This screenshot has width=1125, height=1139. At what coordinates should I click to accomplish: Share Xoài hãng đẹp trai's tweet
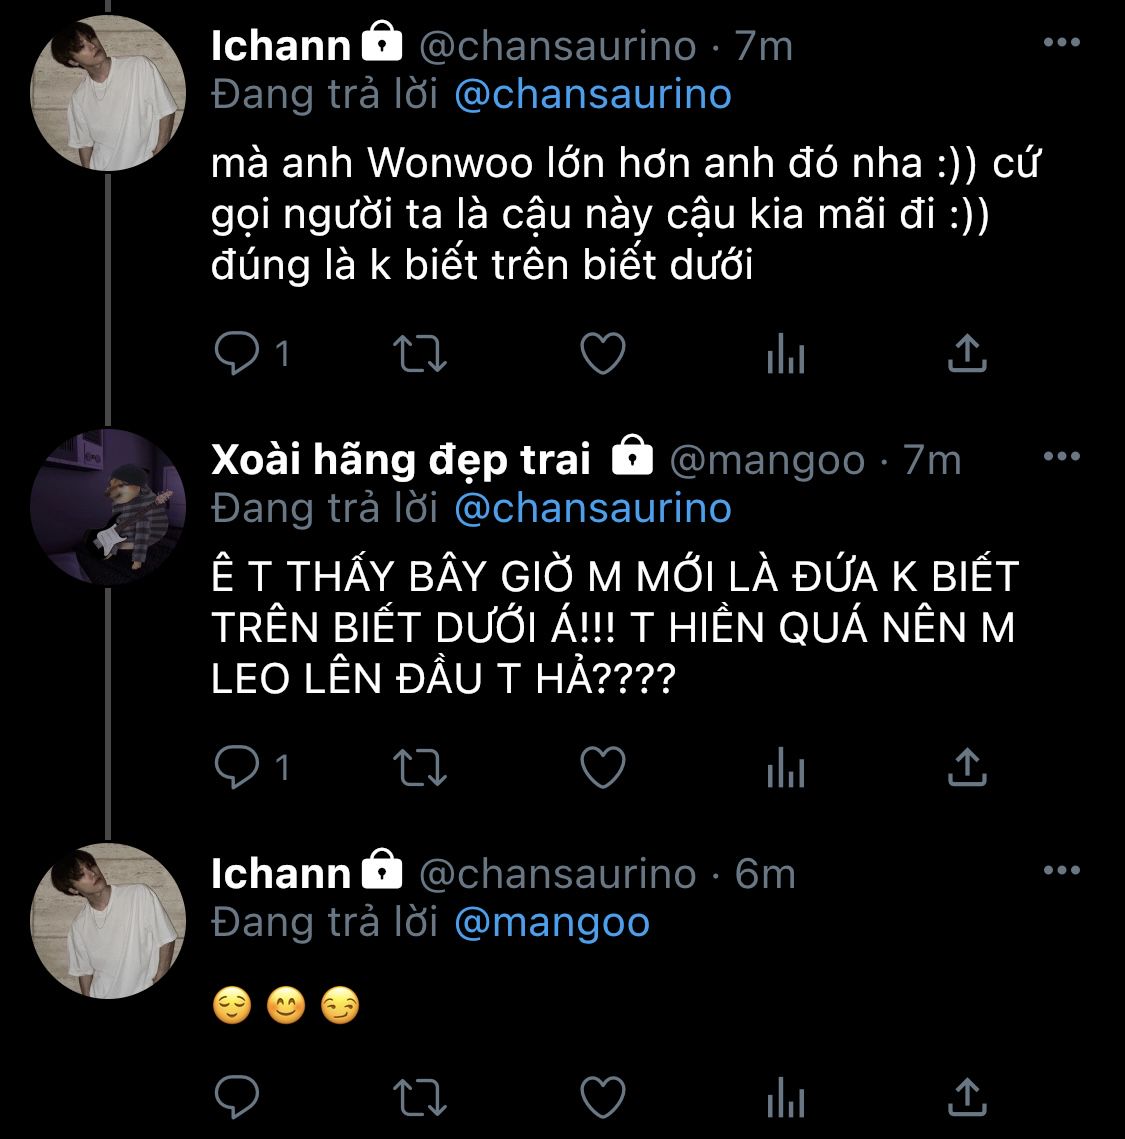click(966, 768)
